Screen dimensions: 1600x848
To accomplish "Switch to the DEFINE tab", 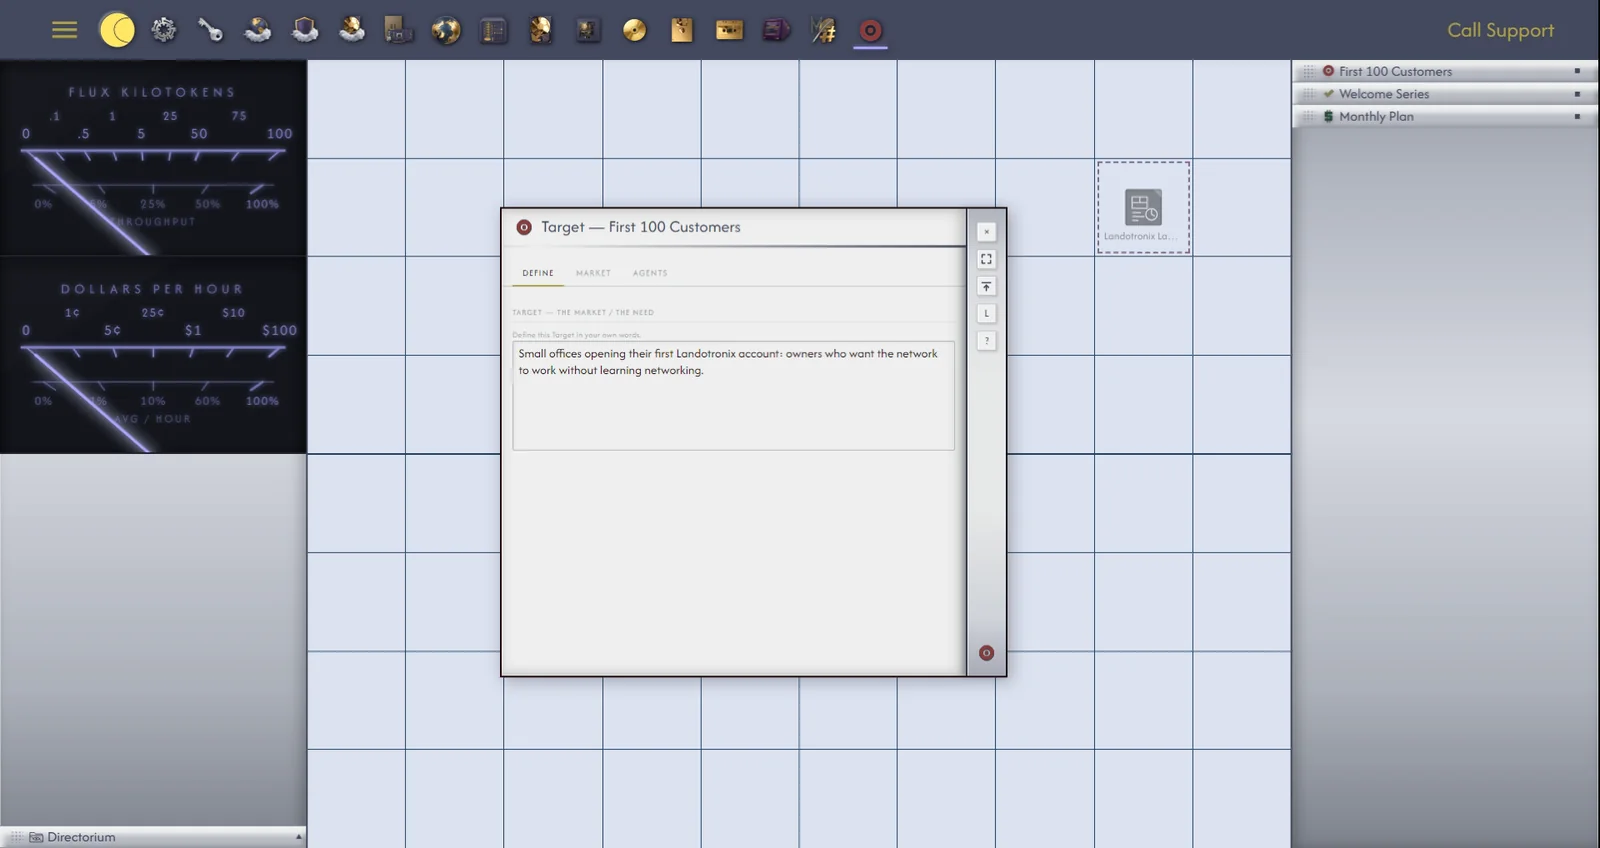I will [538, 273].
